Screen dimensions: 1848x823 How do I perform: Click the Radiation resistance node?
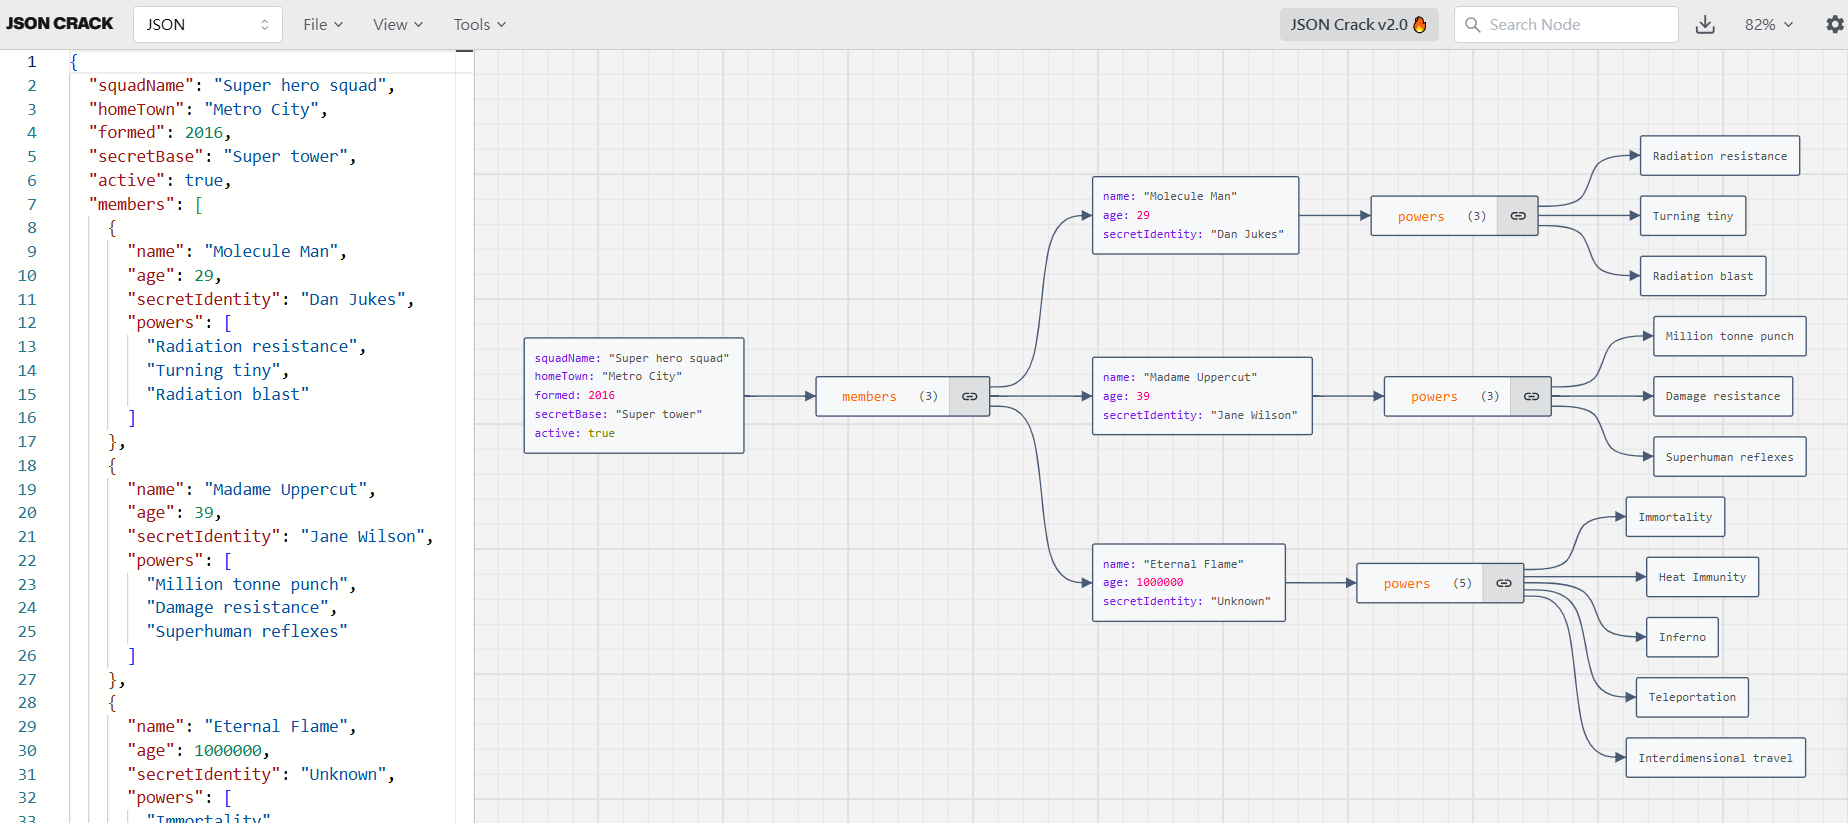pos(1720,156)
